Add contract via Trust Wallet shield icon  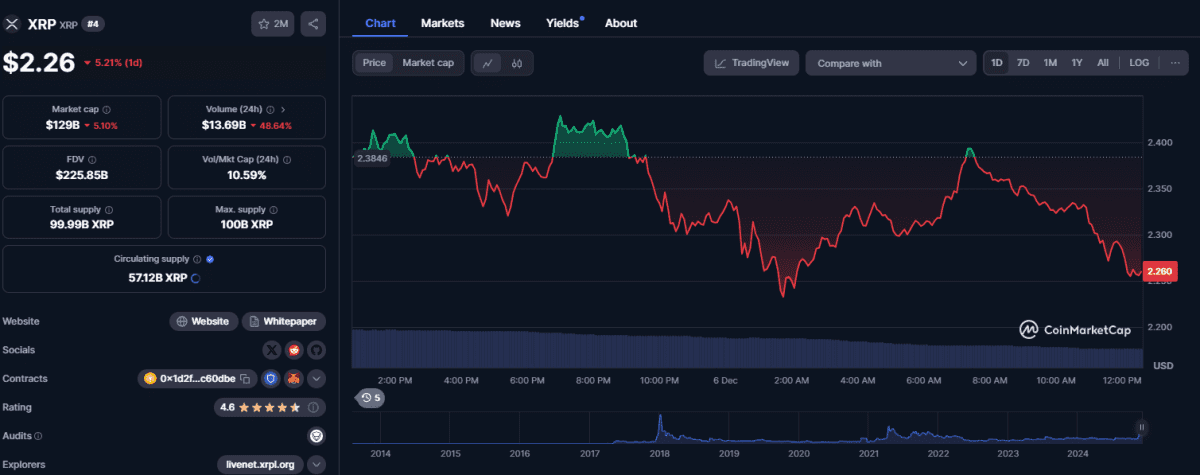(270, 379)
